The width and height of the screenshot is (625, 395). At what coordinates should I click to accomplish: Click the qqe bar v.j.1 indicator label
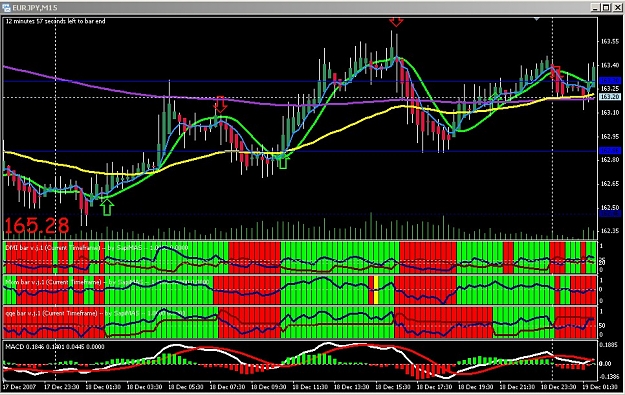95,313
